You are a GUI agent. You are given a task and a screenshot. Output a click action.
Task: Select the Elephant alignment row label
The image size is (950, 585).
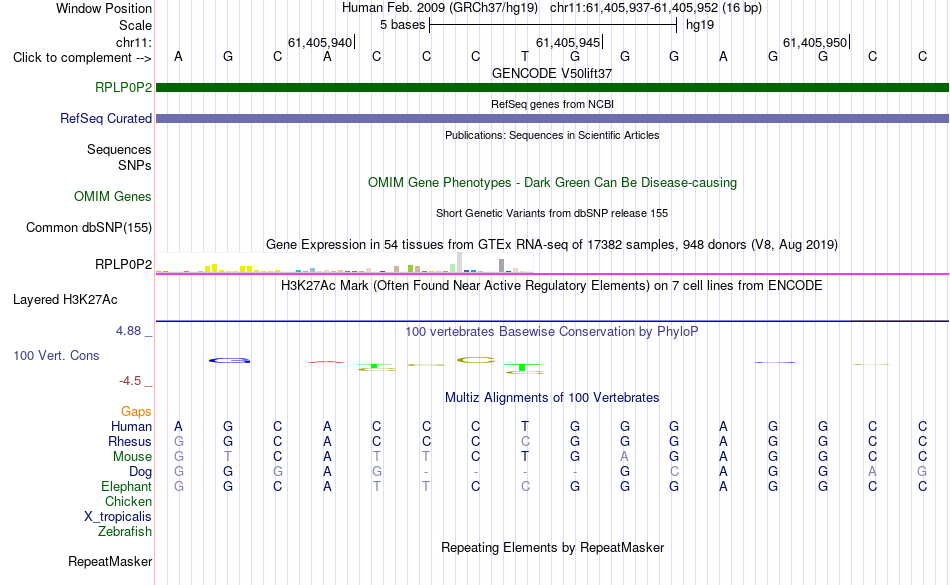coord(126,486)
